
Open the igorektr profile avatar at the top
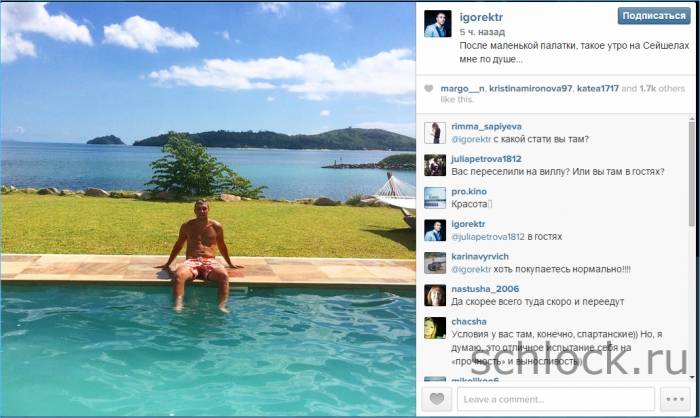pos(437,23)
